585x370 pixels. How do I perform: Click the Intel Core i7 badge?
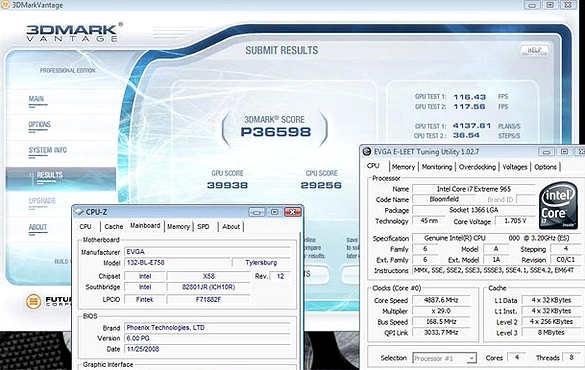pos(558,205)
